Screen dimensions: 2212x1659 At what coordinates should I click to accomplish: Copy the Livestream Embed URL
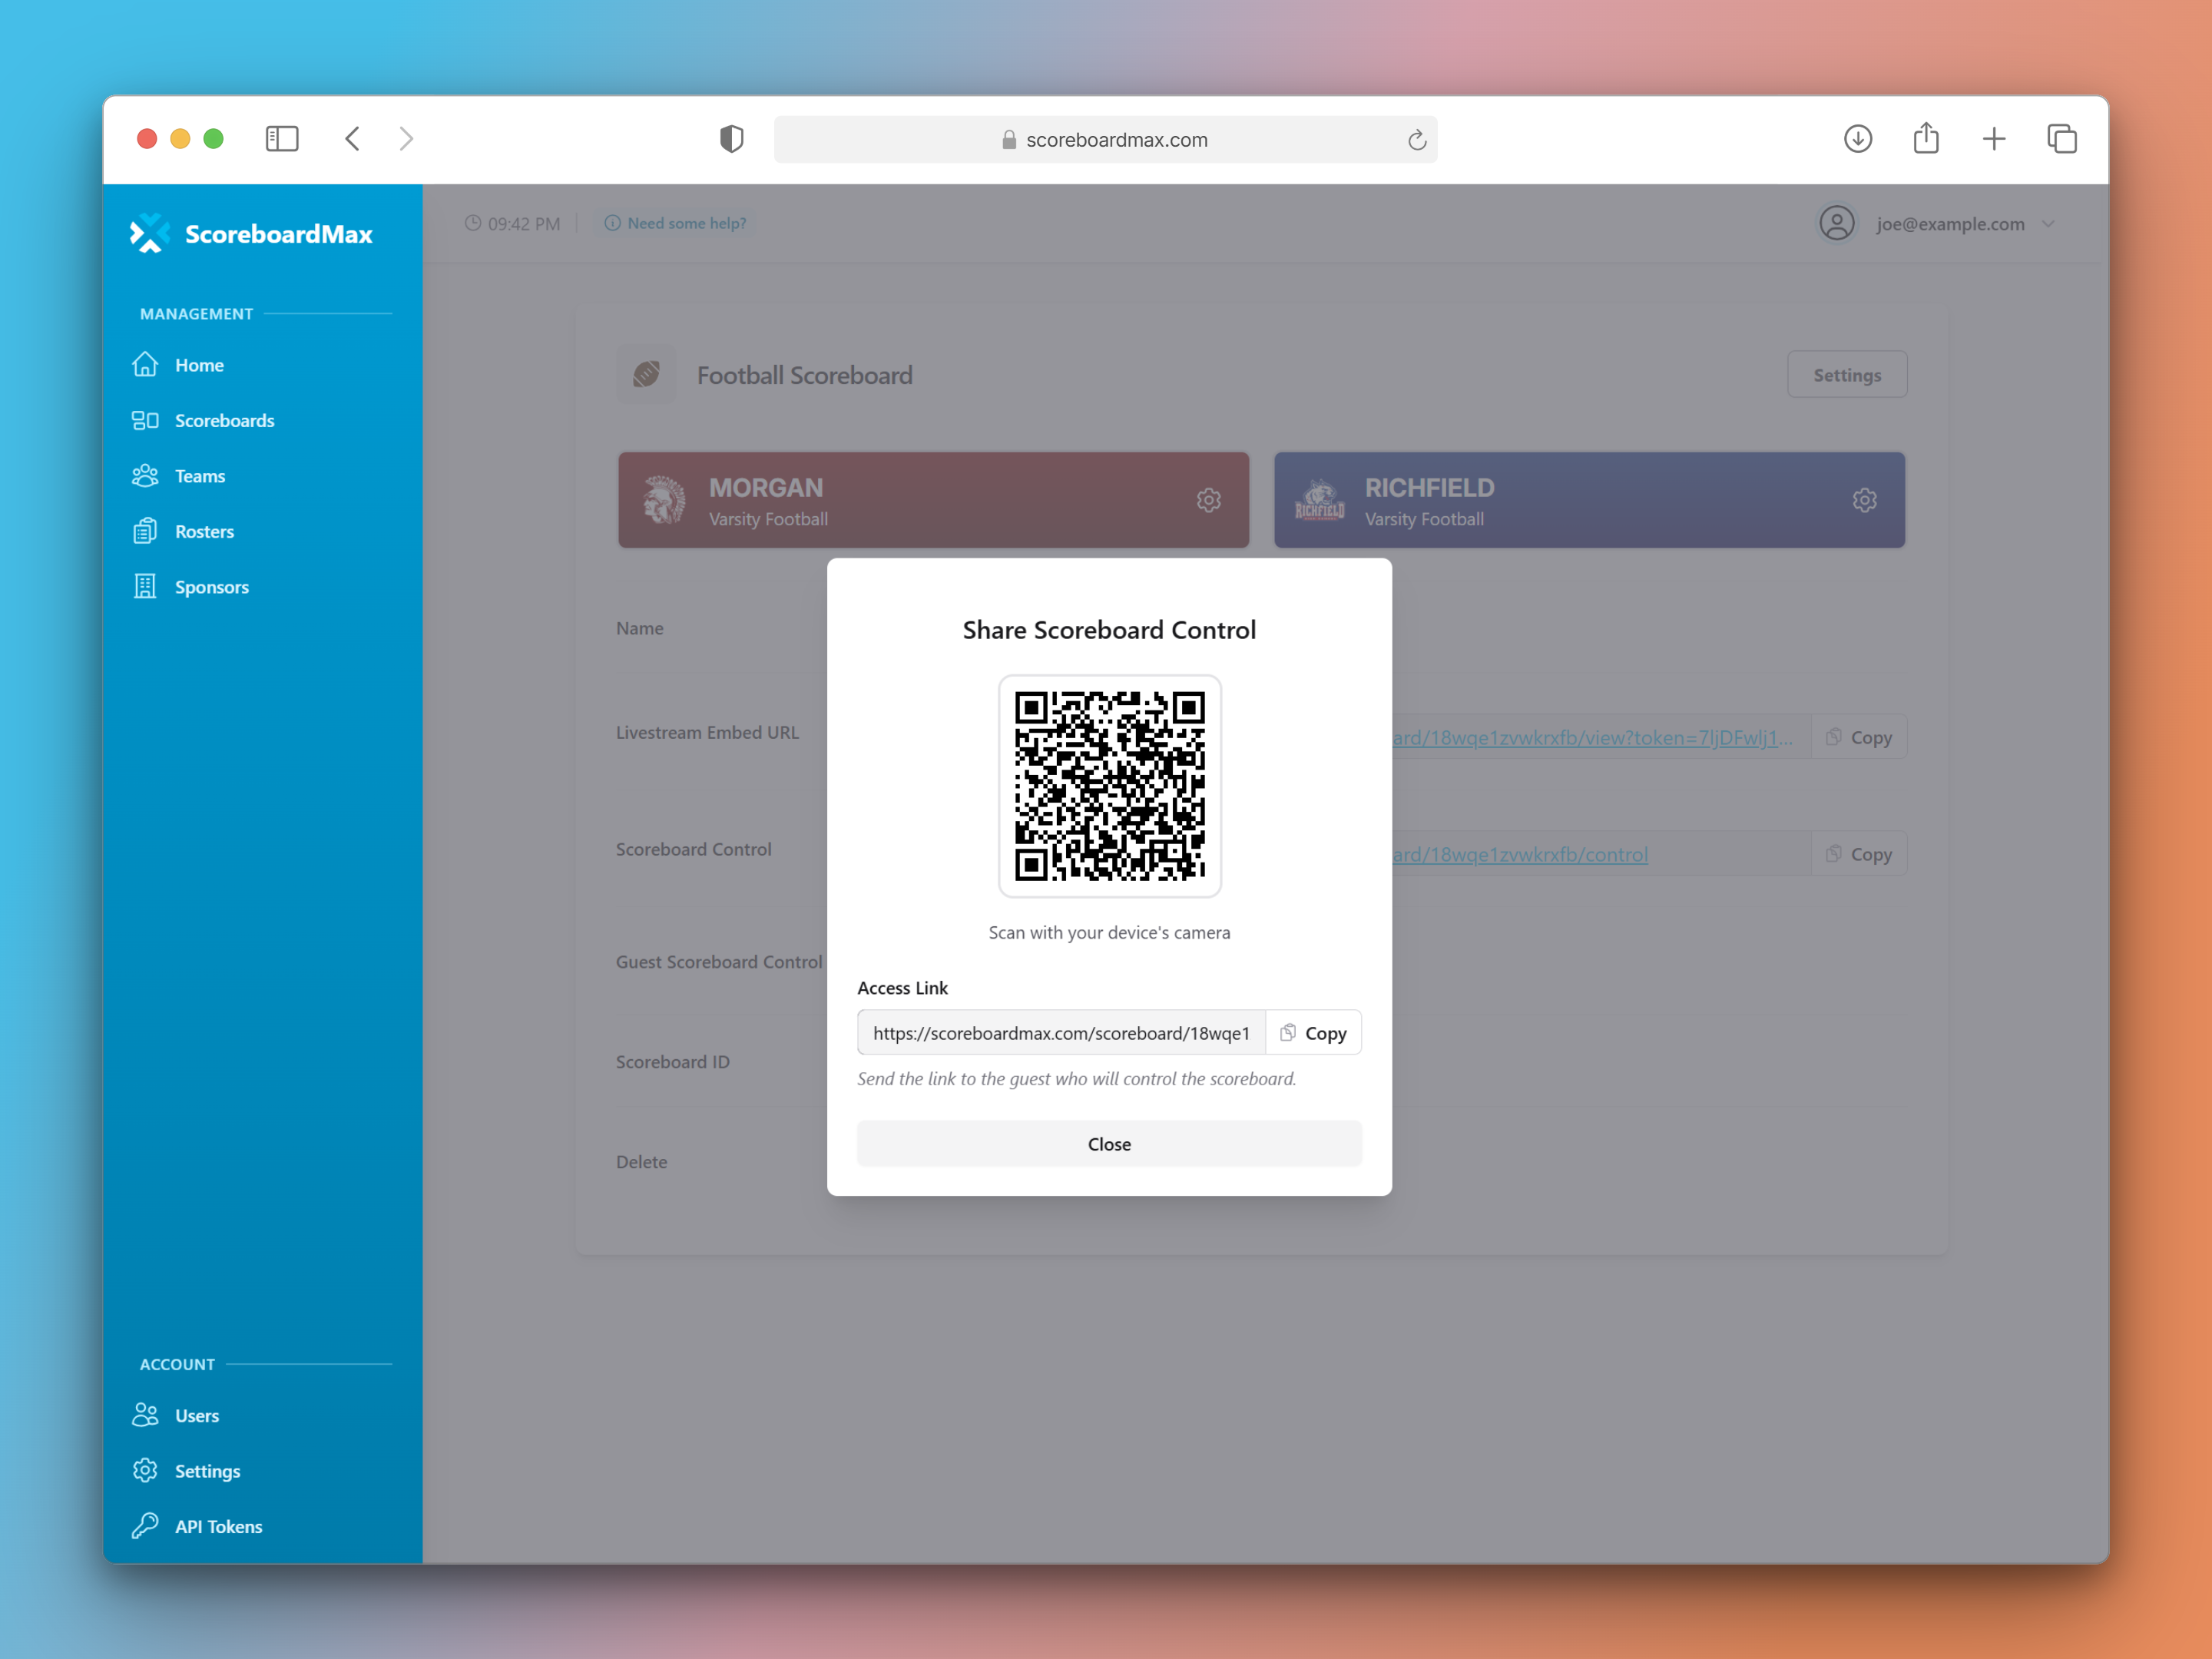pyautogui.click(x=1859, y=737)
